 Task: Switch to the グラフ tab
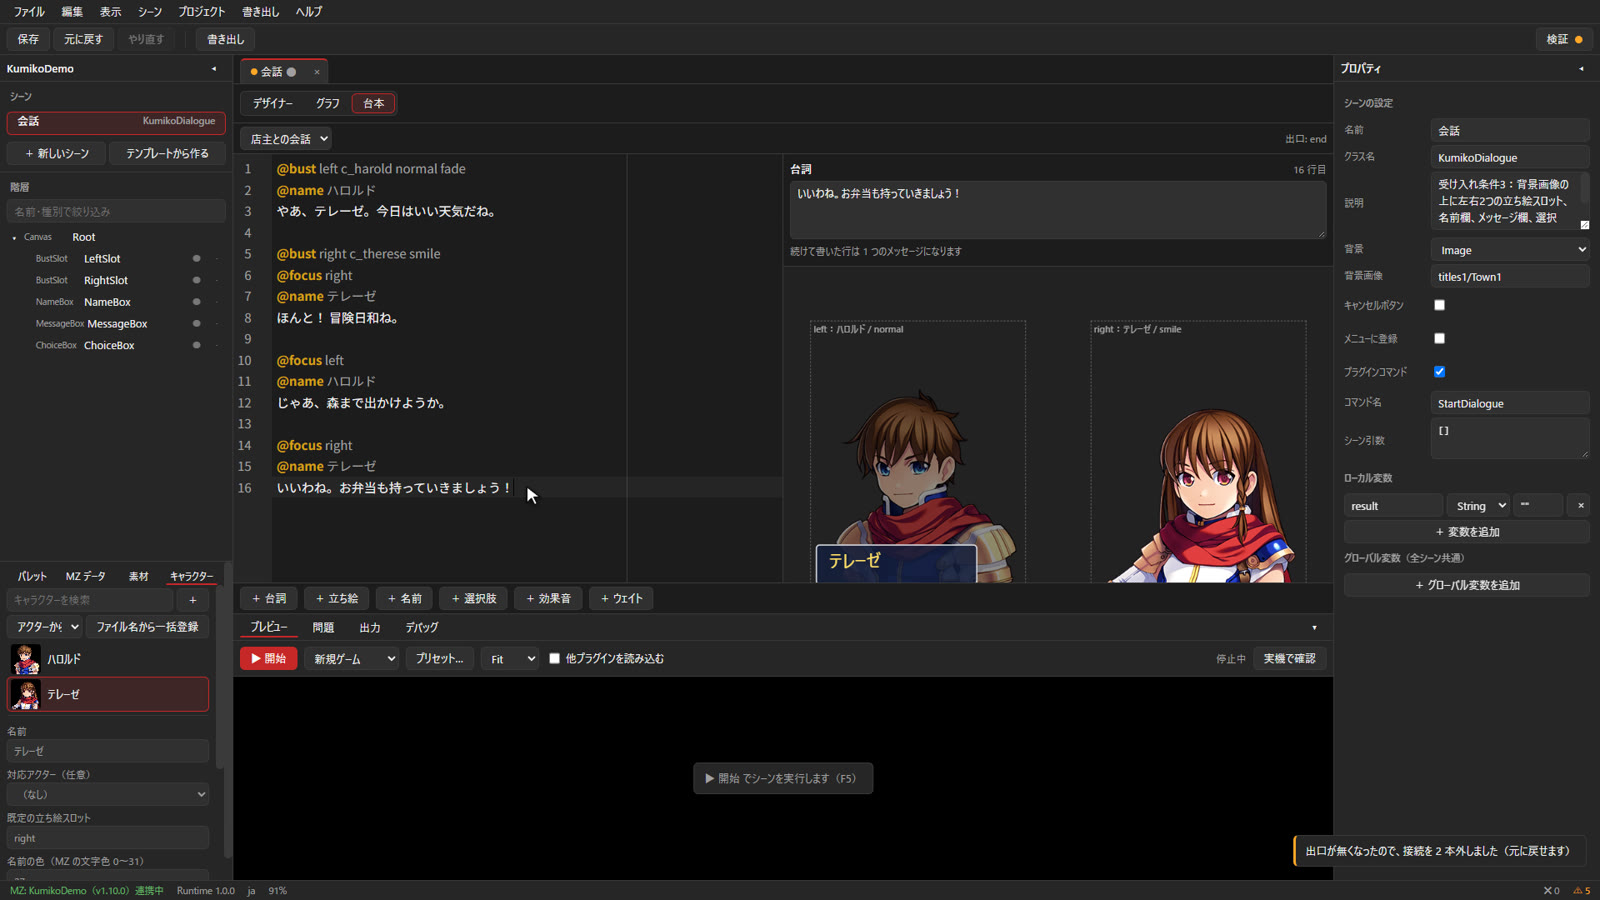[x=327, y=104]
